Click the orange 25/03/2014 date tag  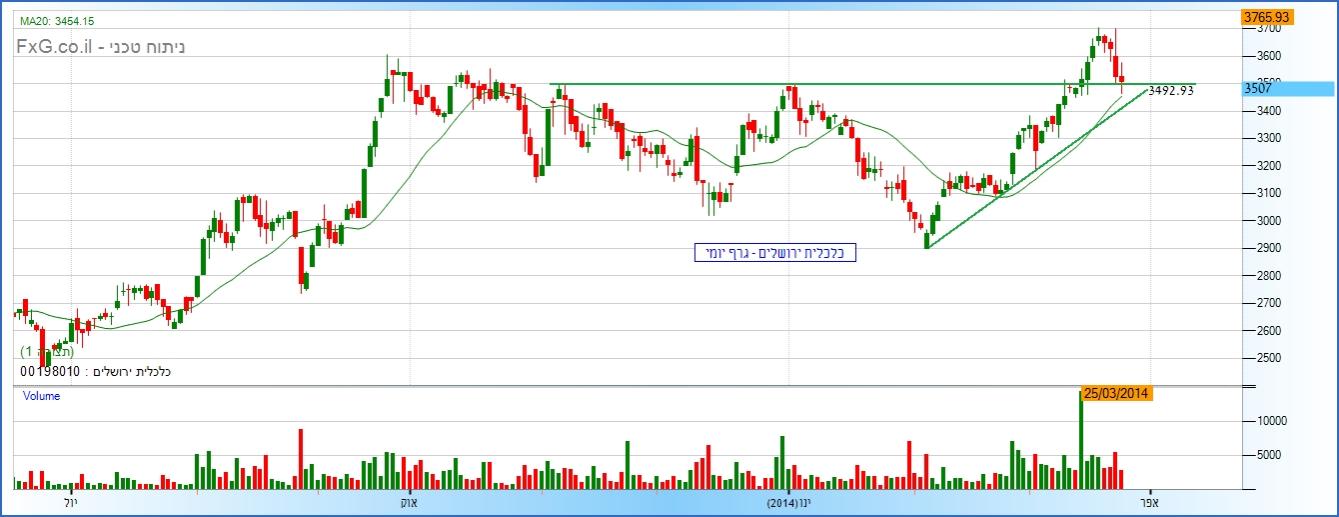pyautogui.click(x=1119, y=394)
